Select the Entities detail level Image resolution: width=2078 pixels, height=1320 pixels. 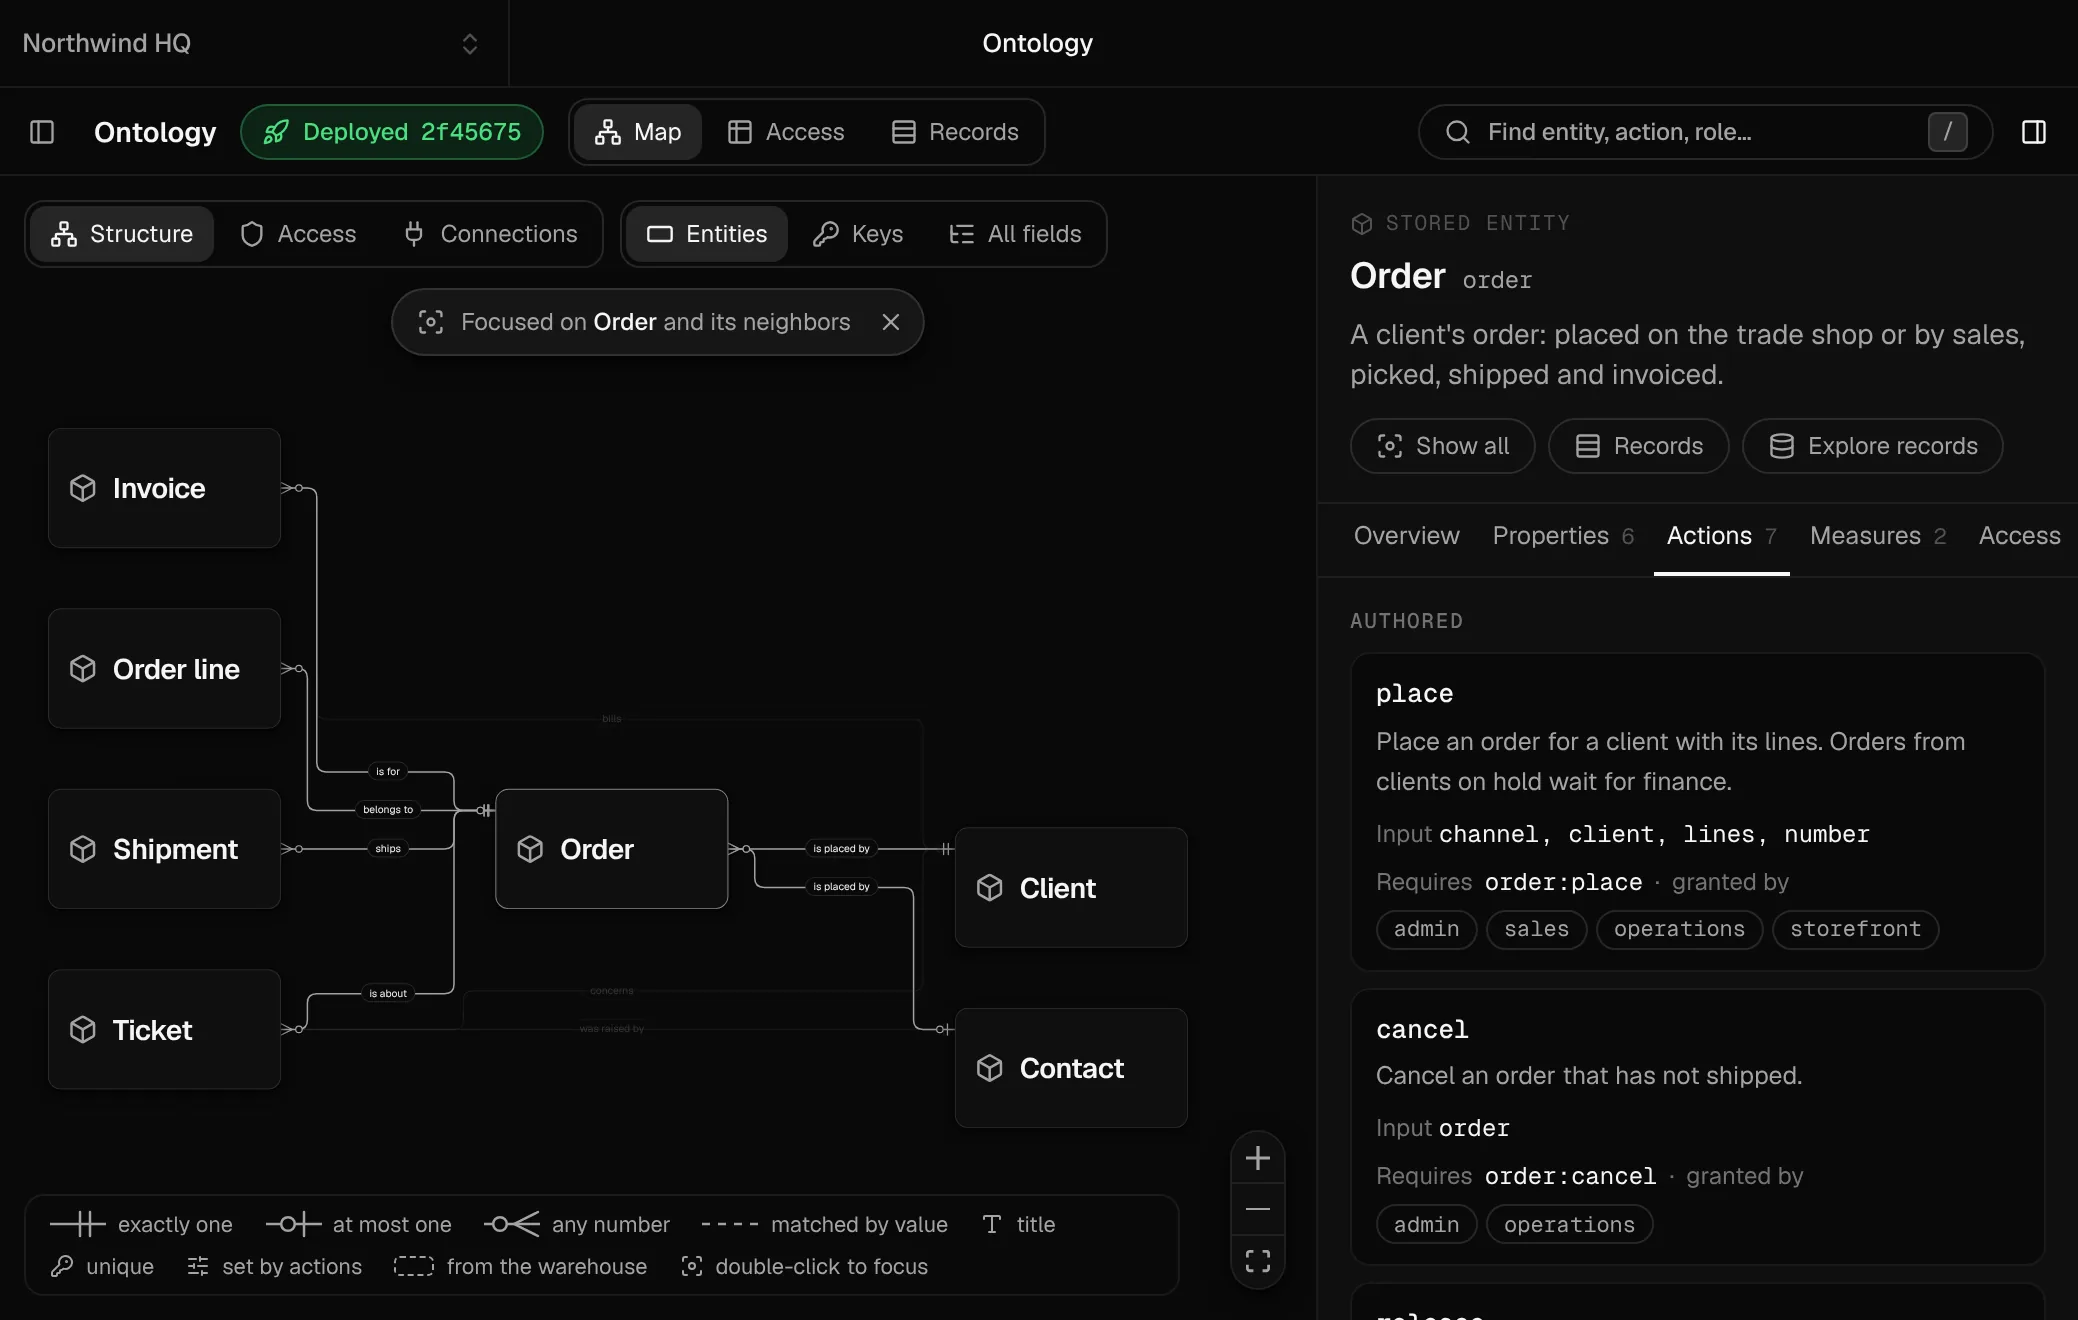707,234
